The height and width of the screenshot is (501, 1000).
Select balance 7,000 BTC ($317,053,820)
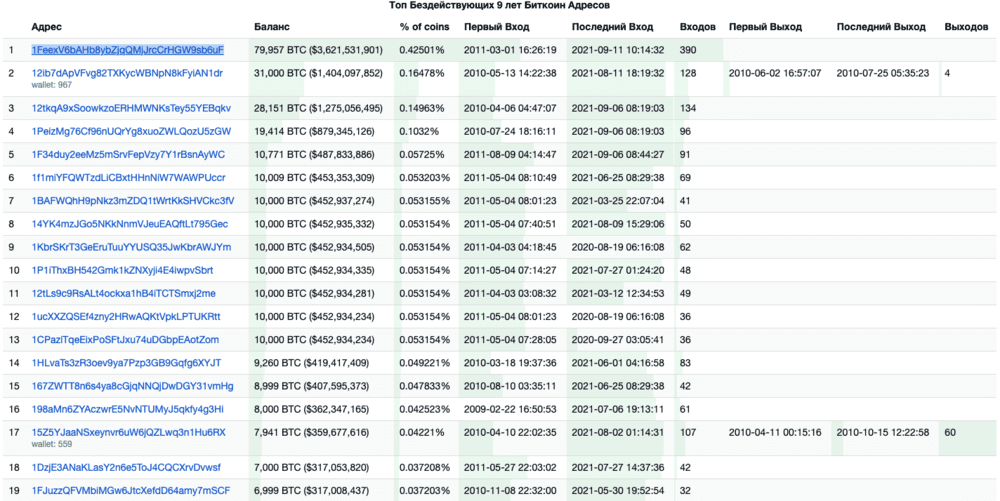point(311,467)
